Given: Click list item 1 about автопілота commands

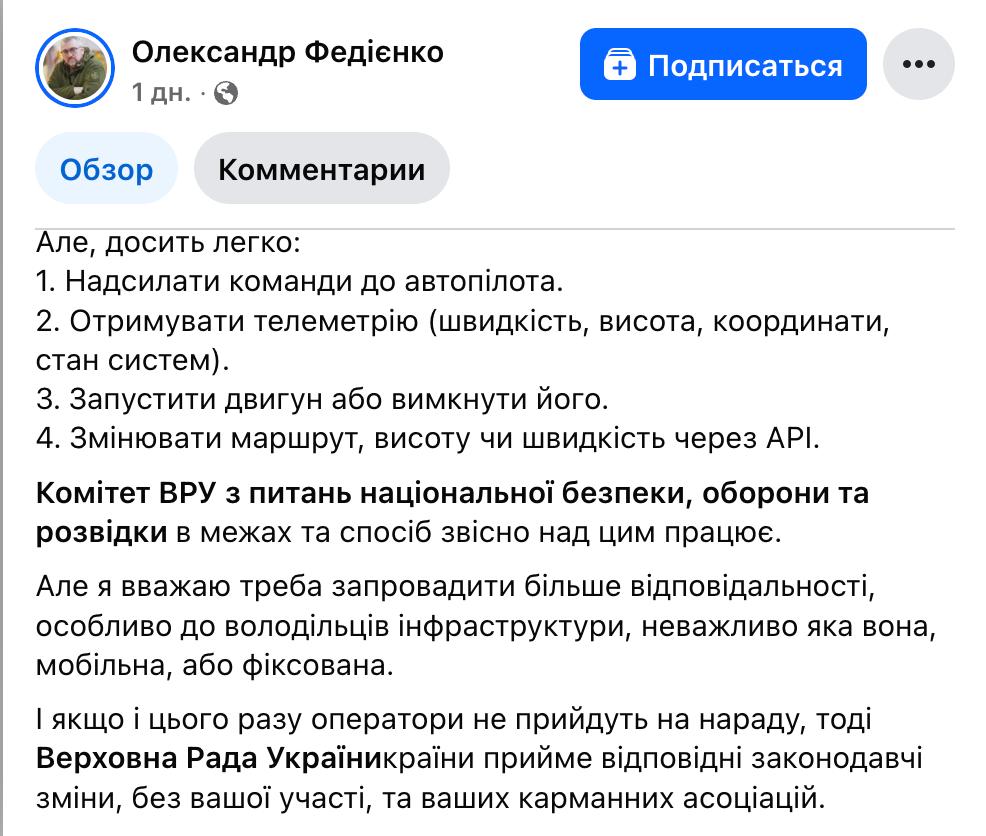Looking at the screenshot, I should [x=300, y=281].
